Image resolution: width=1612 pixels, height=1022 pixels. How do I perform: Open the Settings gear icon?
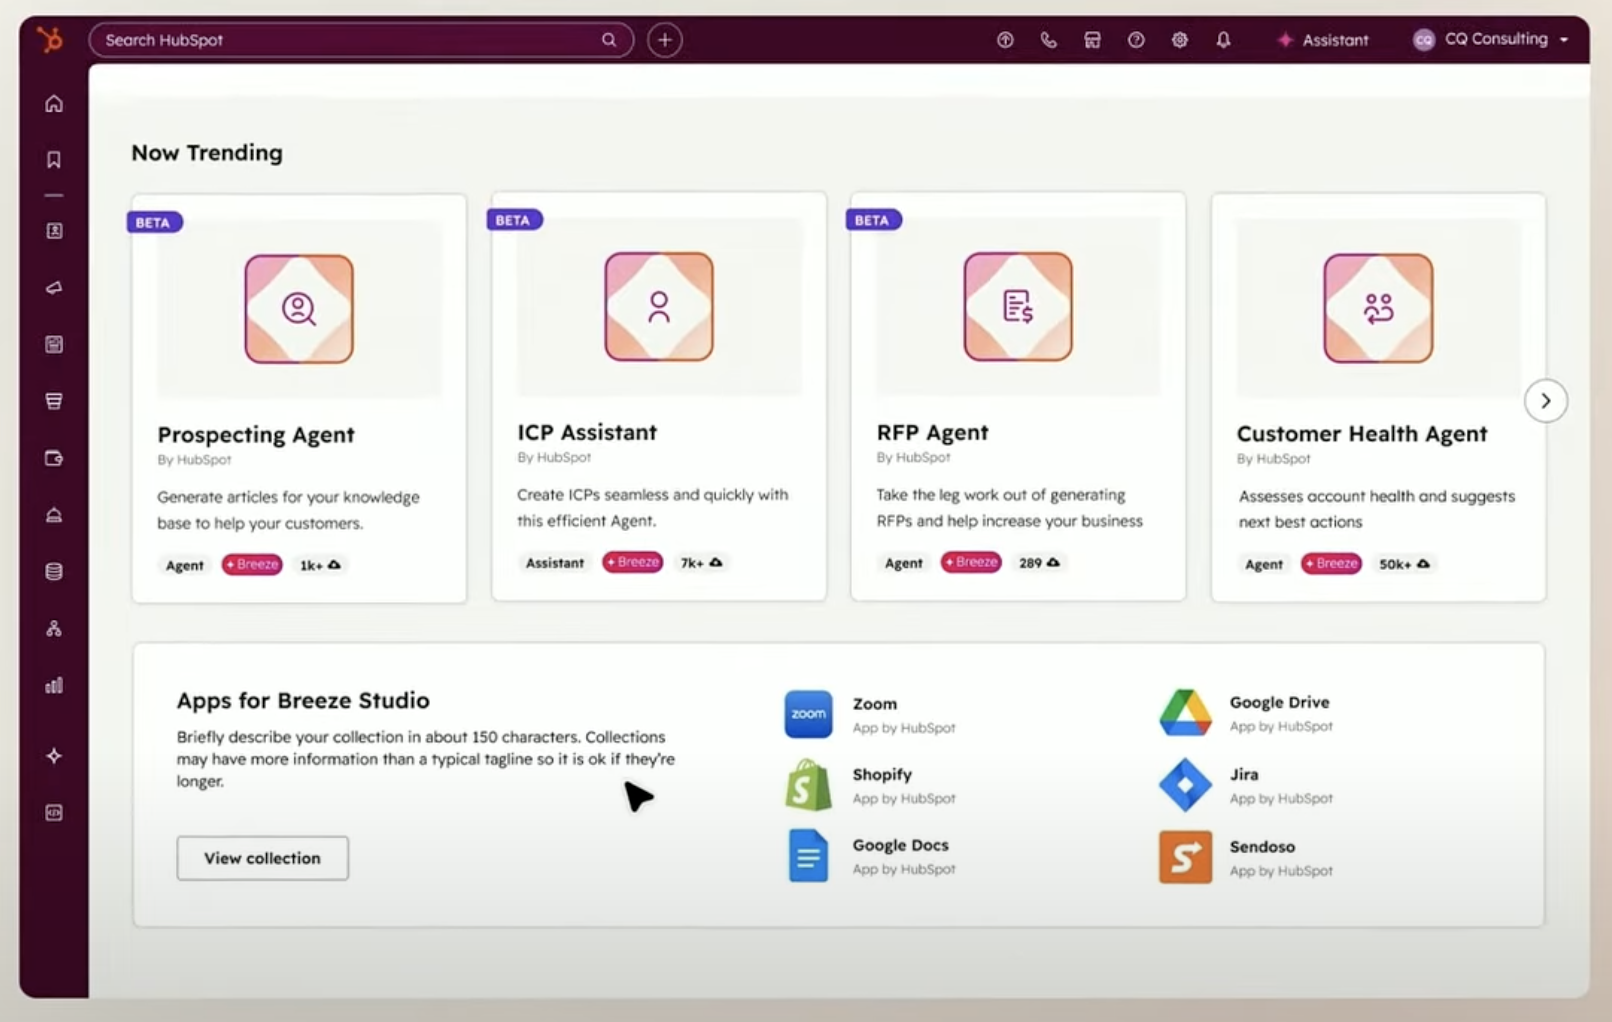click(1180, 40)
